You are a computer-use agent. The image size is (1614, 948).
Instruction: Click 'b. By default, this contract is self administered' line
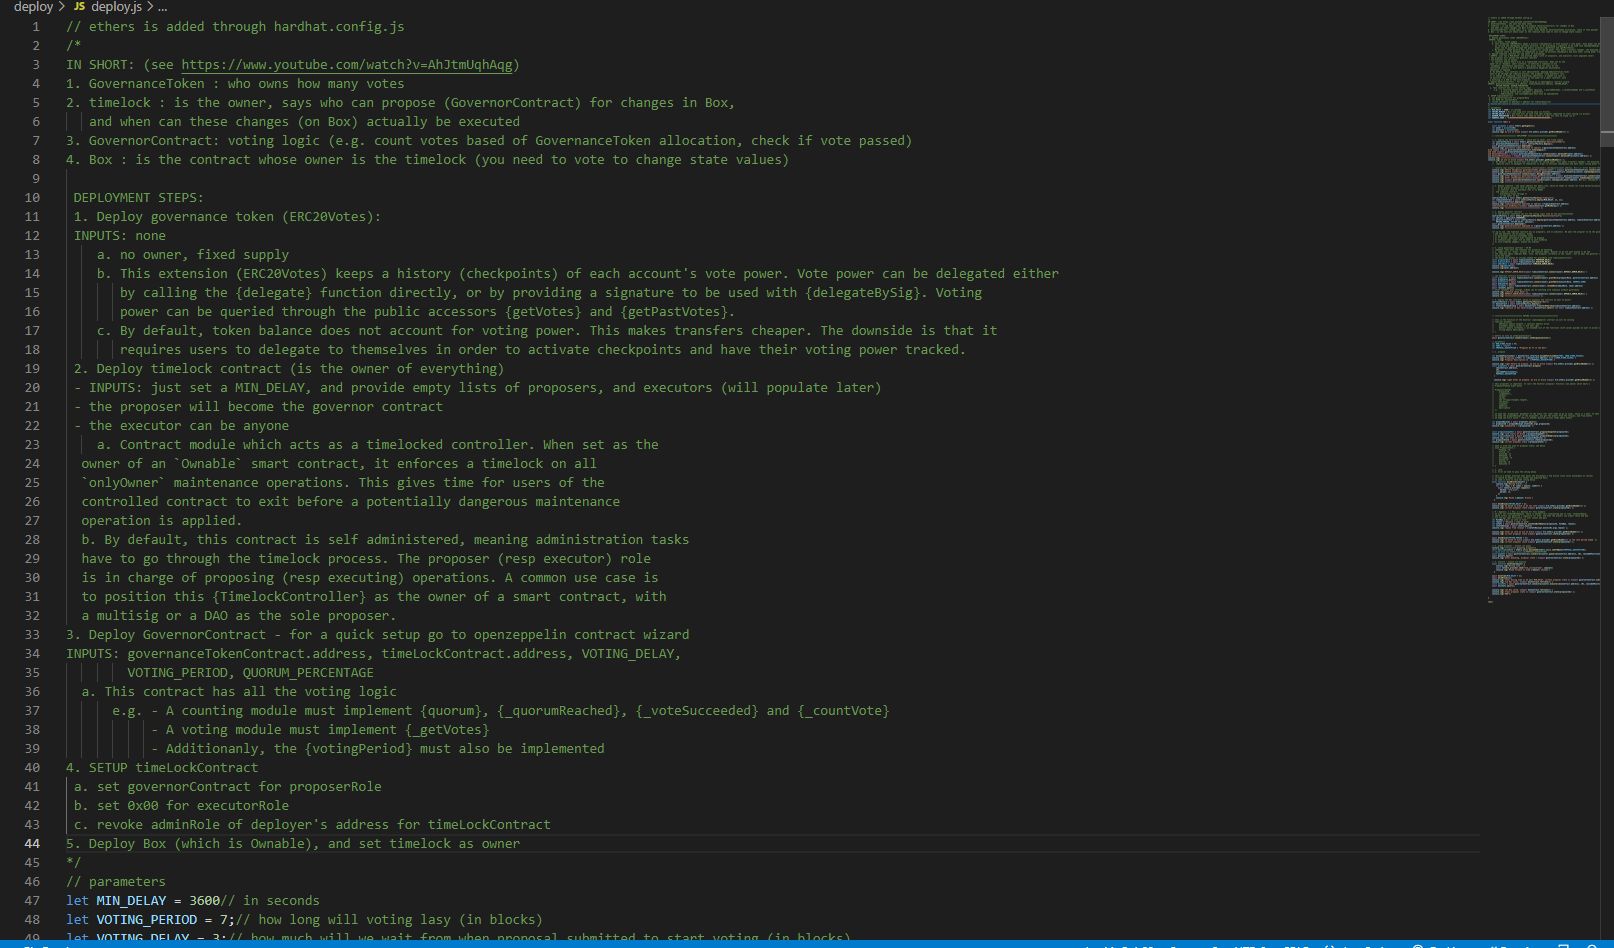pyautogui.click(x=385, y=539)
